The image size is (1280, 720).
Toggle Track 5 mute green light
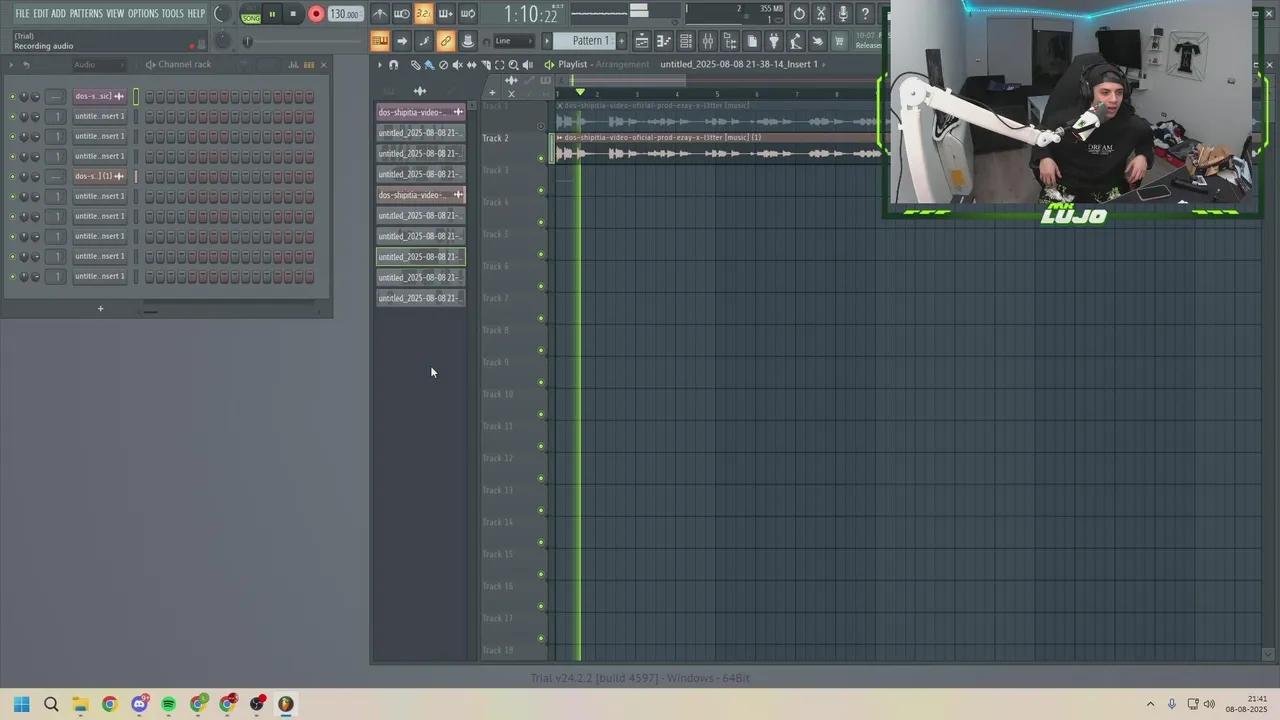(541, 254)
